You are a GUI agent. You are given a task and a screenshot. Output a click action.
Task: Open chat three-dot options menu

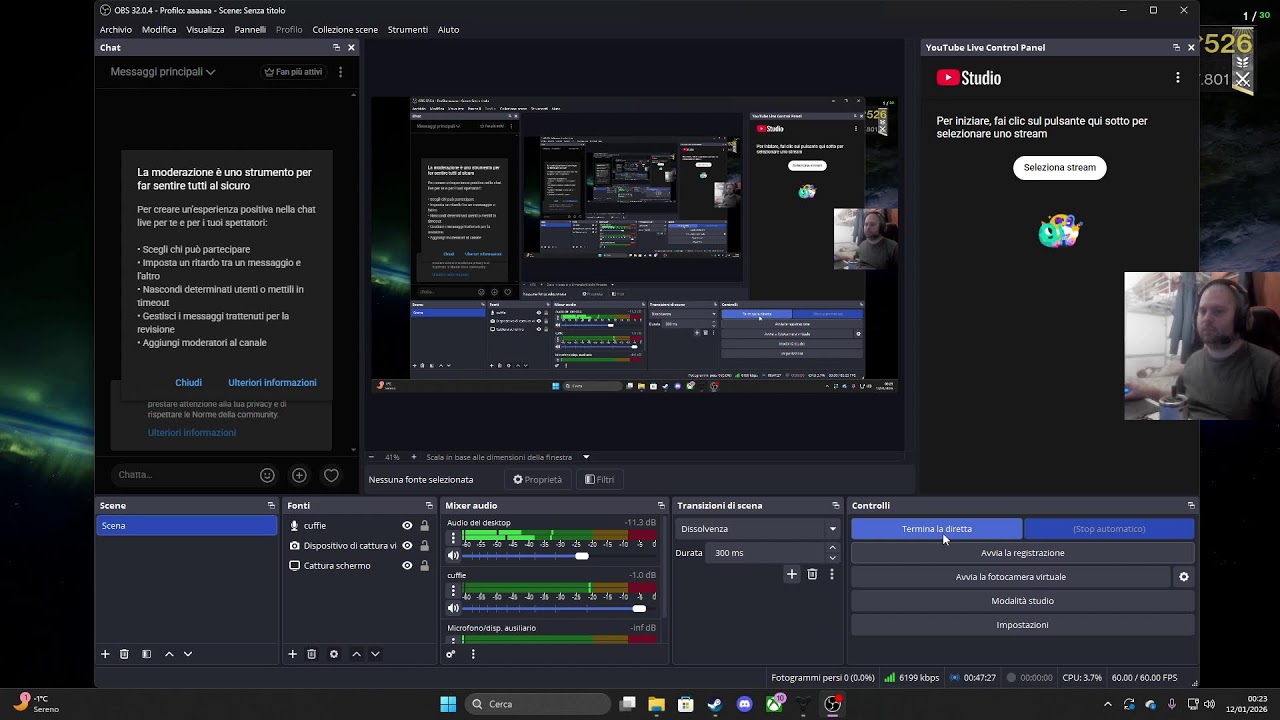340,72
